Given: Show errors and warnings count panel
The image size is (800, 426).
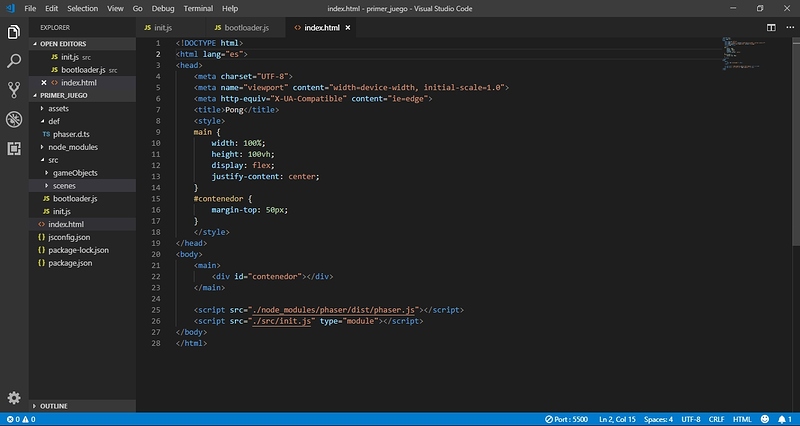Looking at the screenshot, I should pyautogui.click(x=22, y=419).
